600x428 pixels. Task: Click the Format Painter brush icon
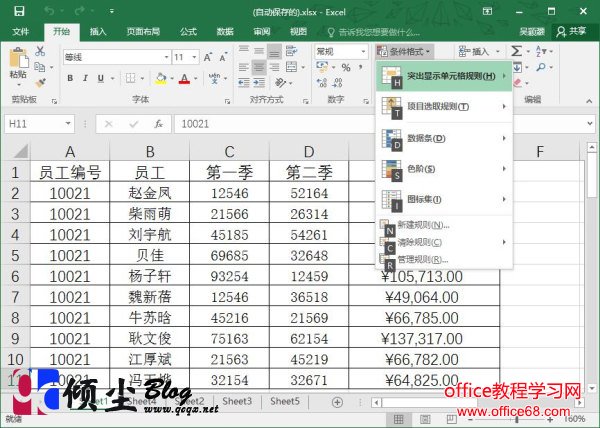(40, 83)
